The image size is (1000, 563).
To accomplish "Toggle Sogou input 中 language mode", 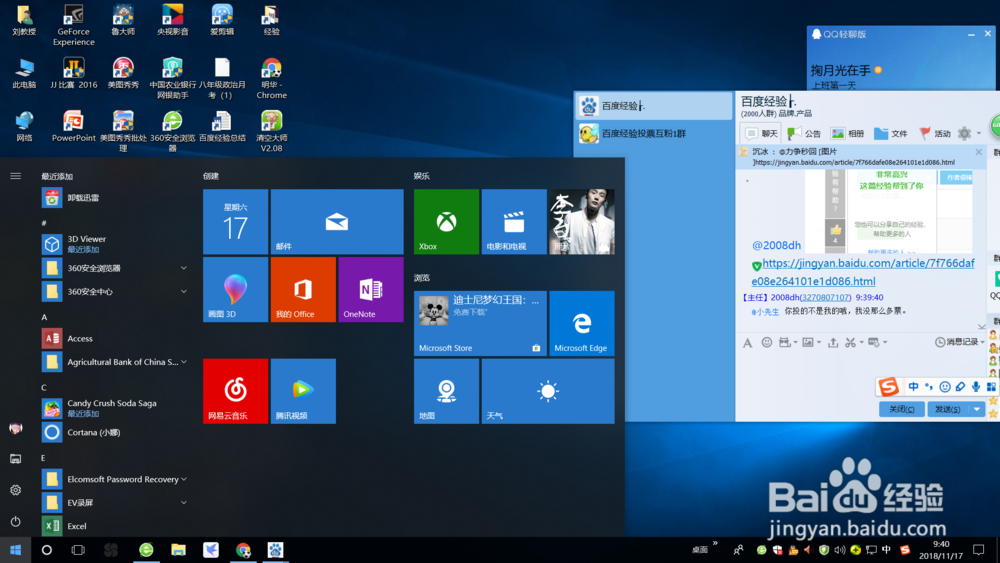I will click(x=913, y=386).
